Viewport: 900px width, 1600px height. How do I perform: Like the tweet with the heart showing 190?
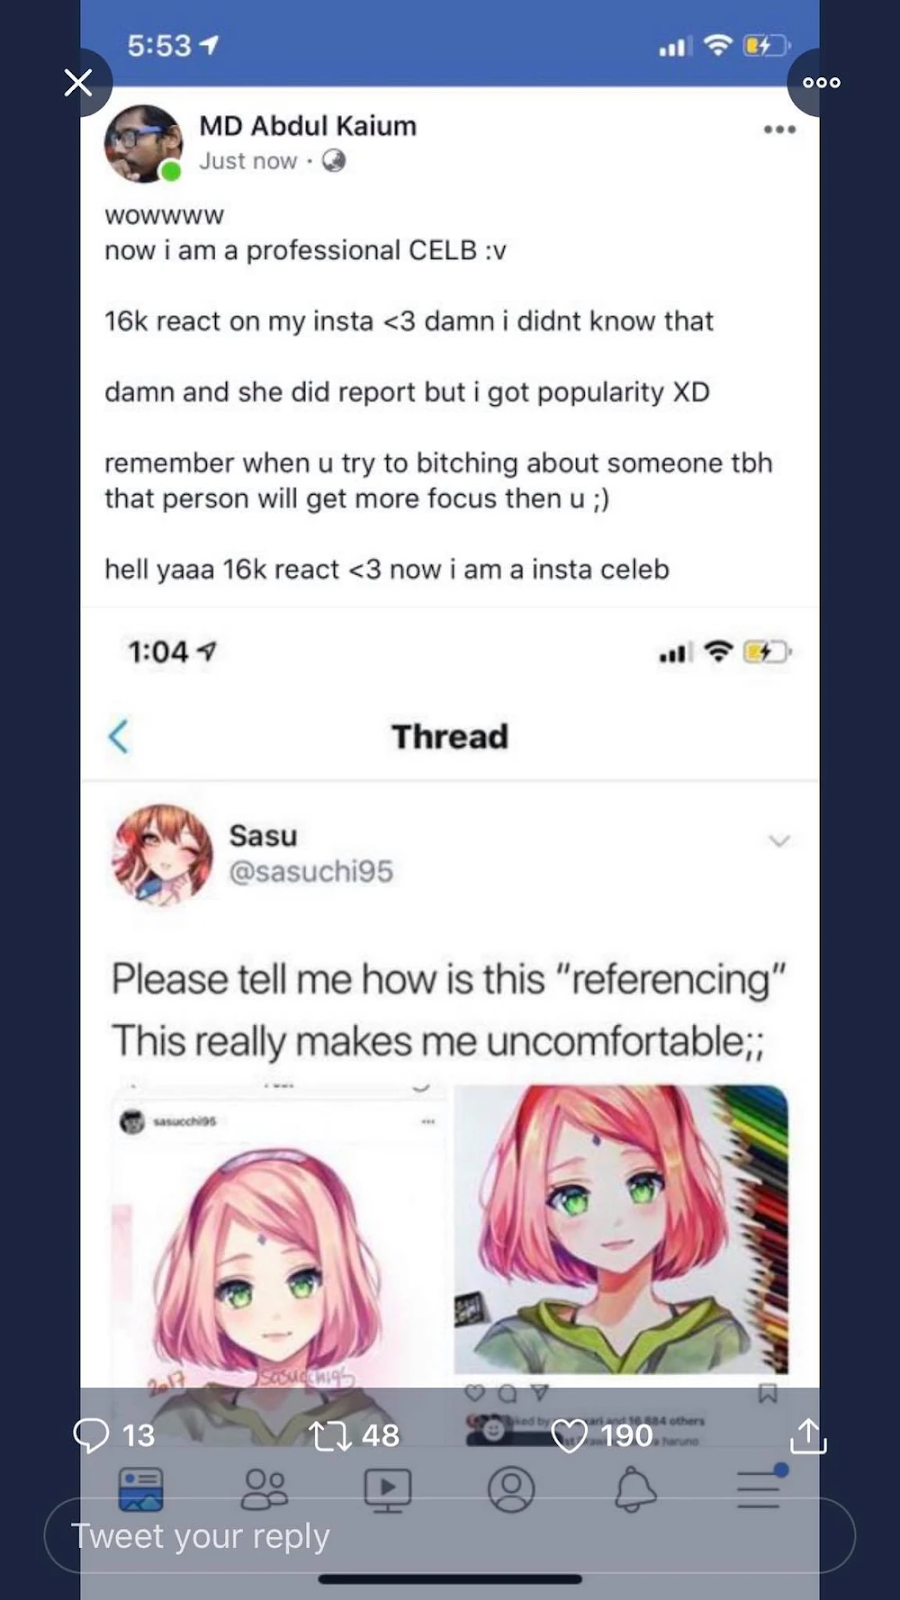[x=569, y=1436]
